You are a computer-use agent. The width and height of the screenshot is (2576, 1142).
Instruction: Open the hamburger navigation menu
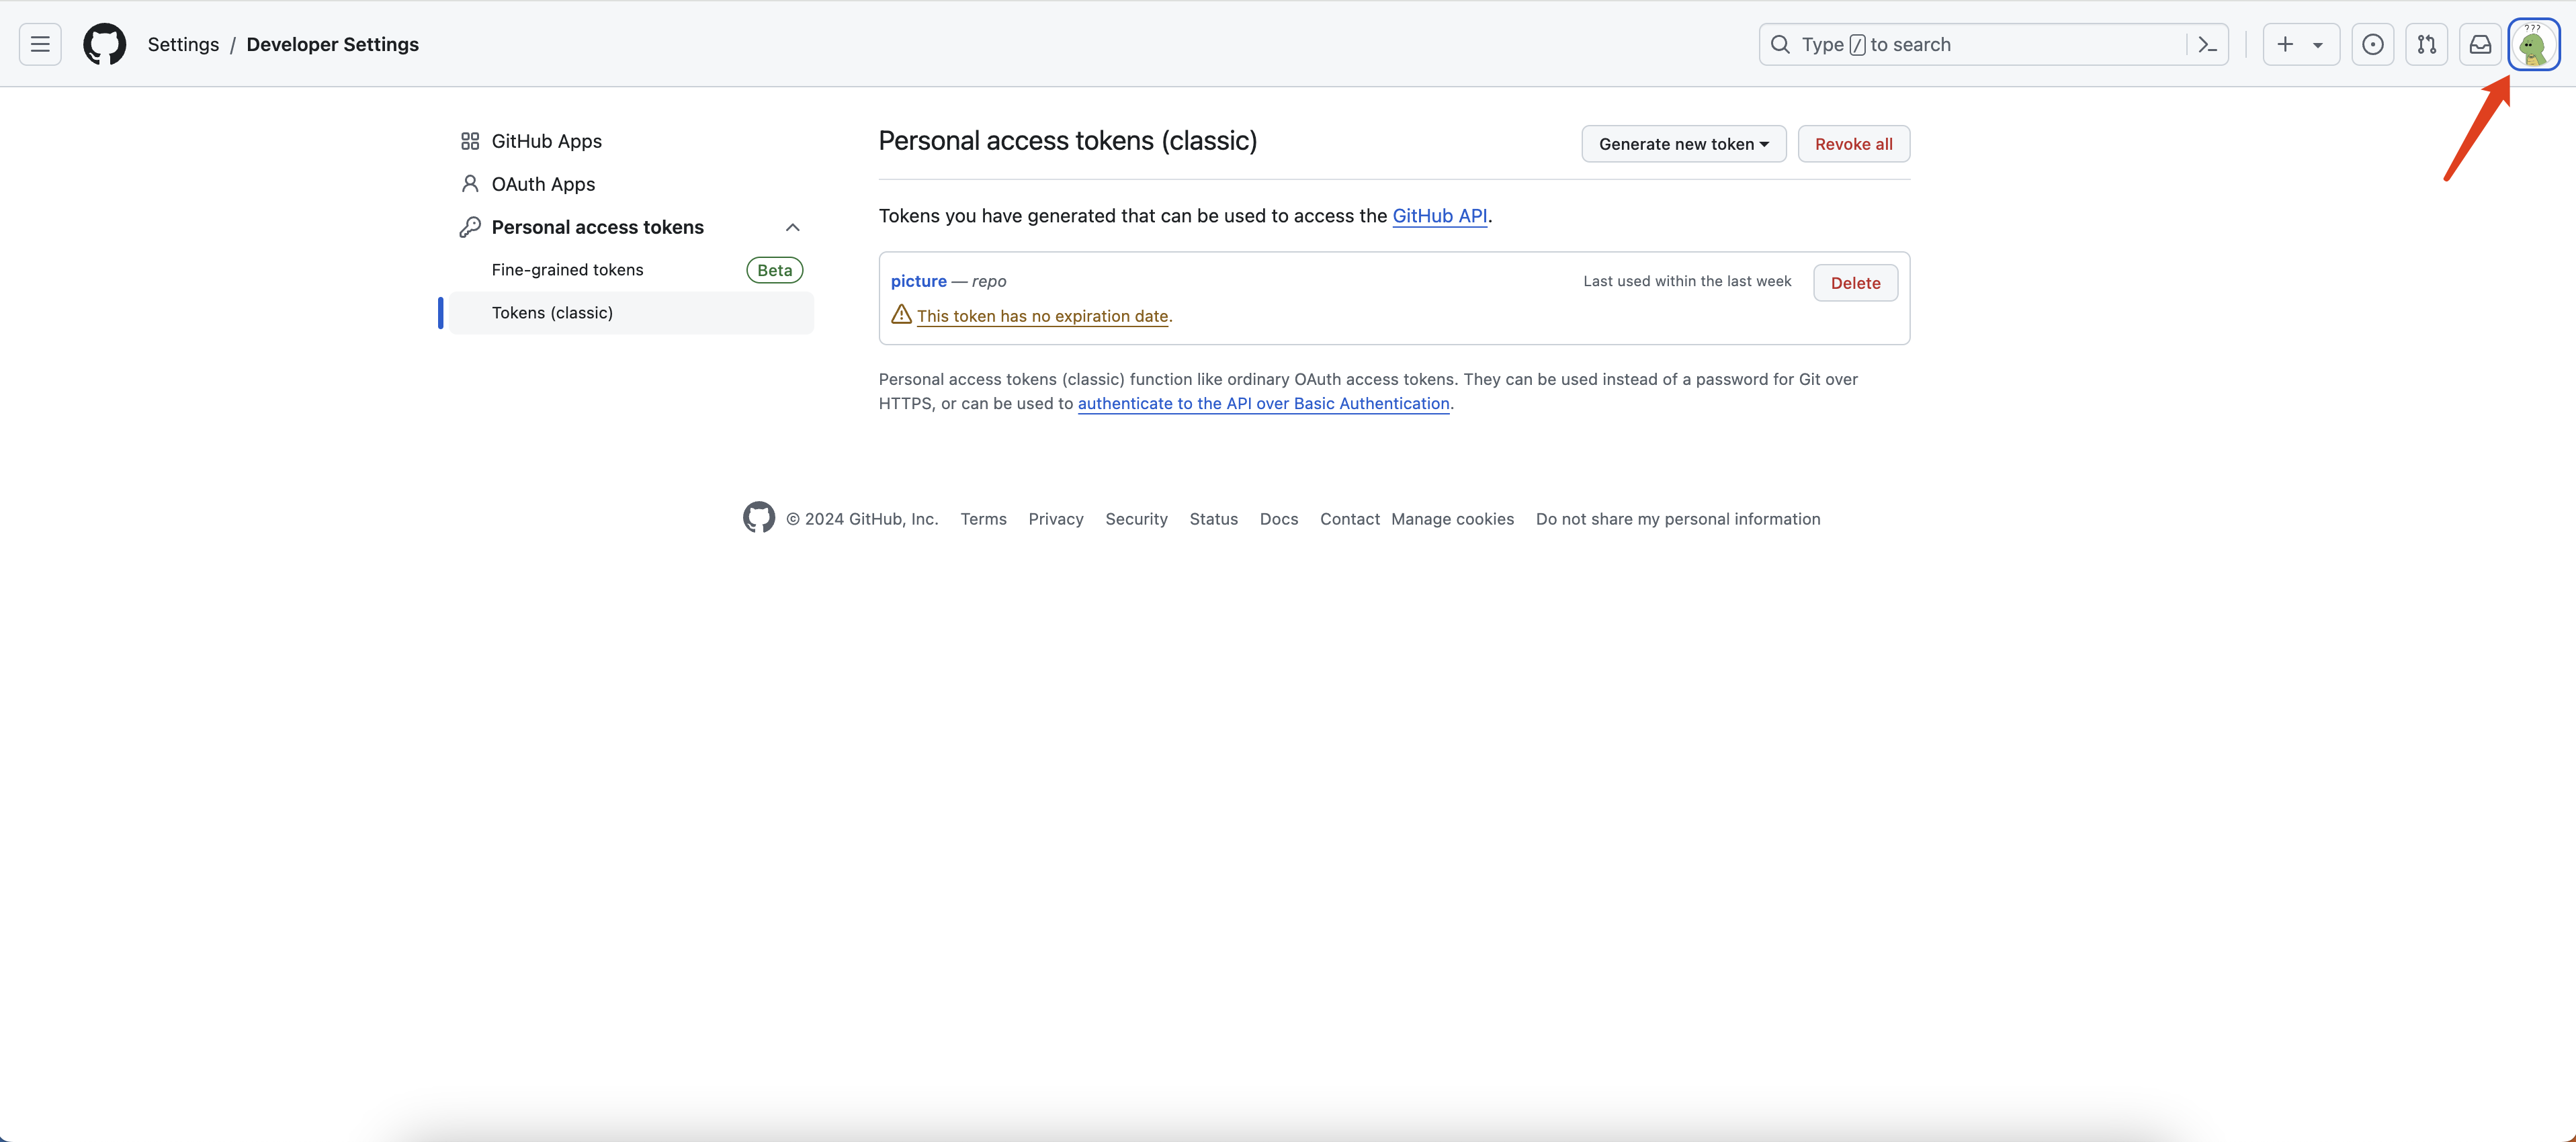[x=40, y=44]
